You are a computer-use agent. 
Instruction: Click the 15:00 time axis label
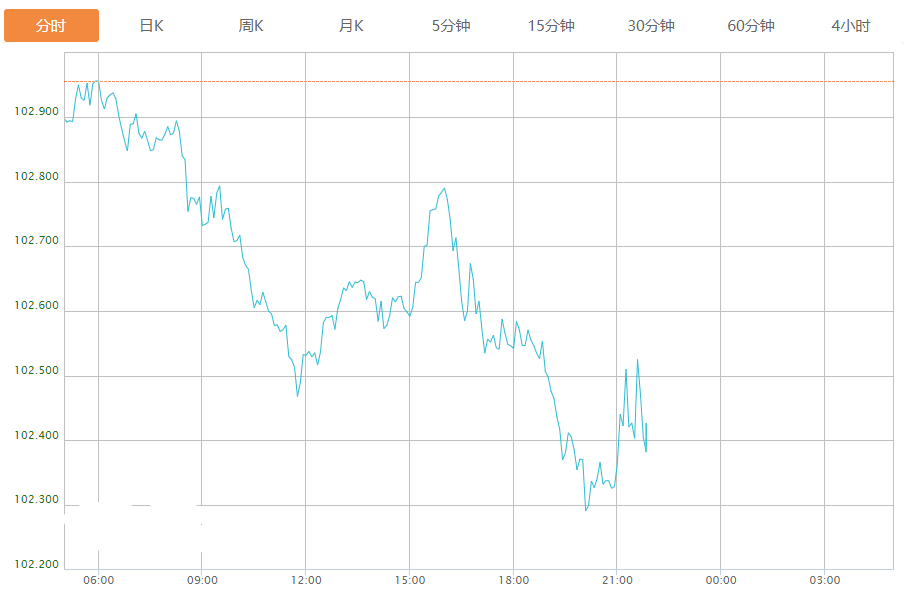click(x=410, y=580)
